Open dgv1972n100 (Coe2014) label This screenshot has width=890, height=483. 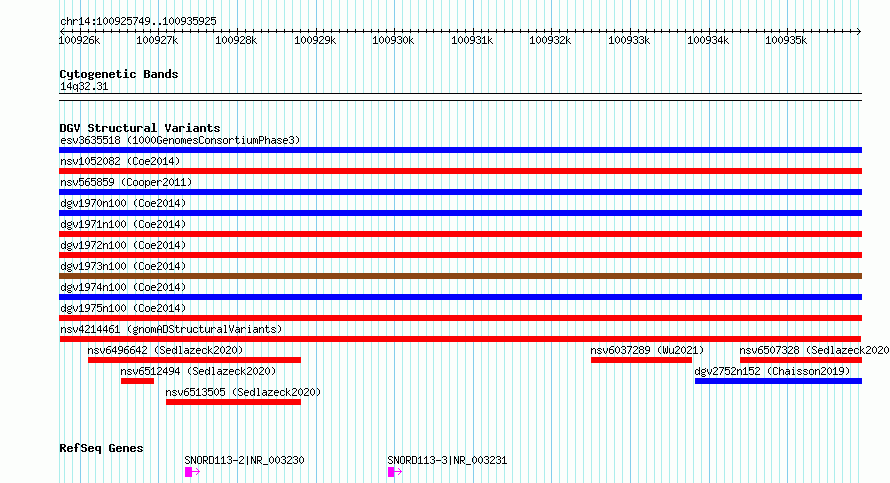[123, 245]
